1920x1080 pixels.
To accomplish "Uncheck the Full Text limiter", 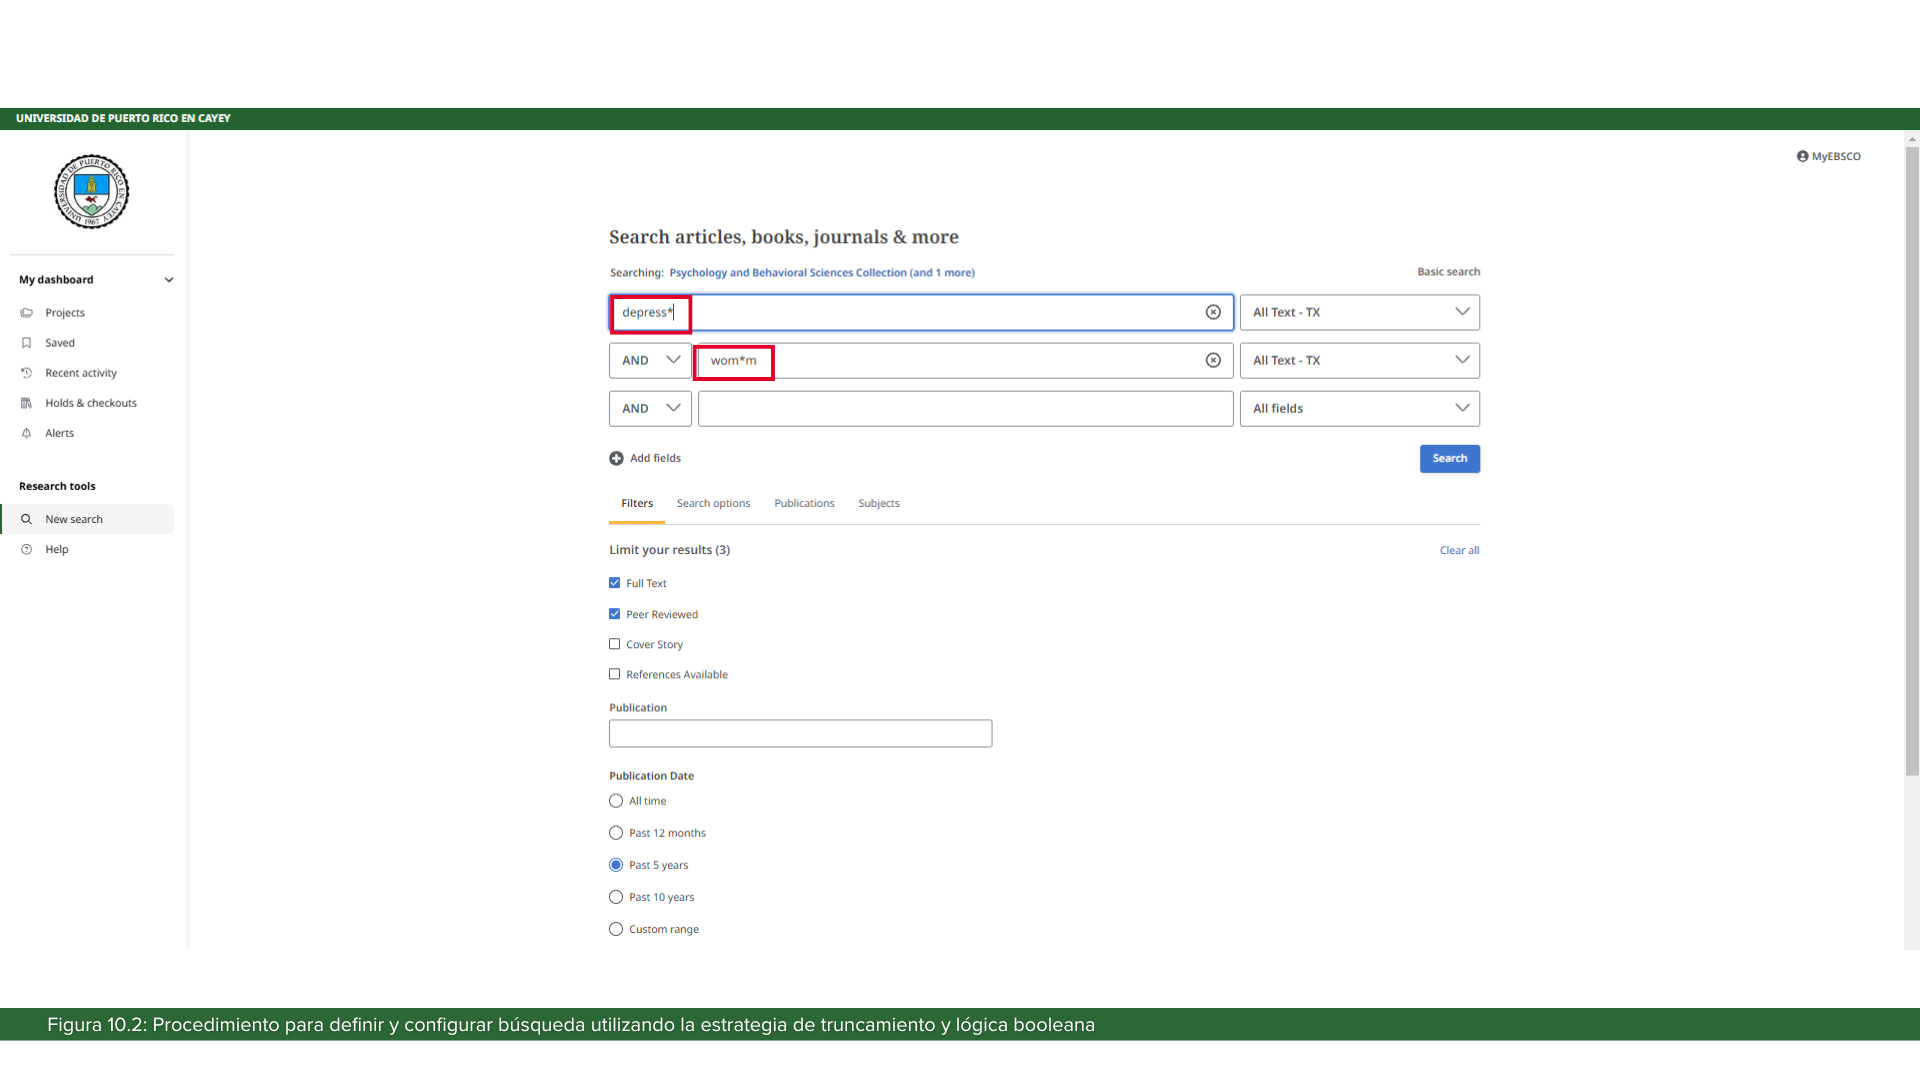I will (614, 582).
